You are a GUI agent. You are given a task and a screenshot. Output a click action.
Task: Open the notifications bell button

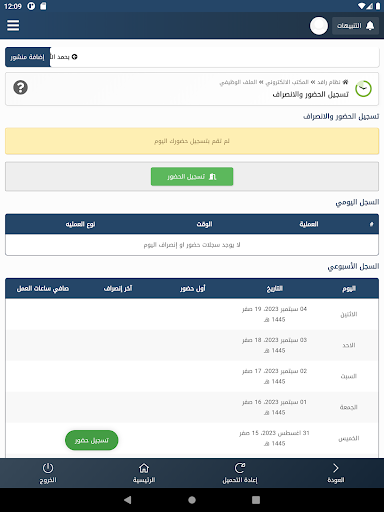click(x=355, y=26)
